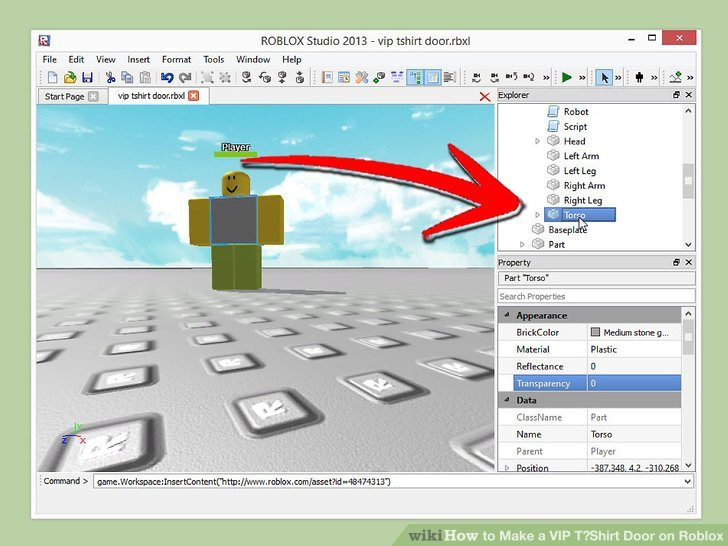The height and width of the screenshot is (546, 728).
Task: Expand the Position property row
Action: (507, 468)
